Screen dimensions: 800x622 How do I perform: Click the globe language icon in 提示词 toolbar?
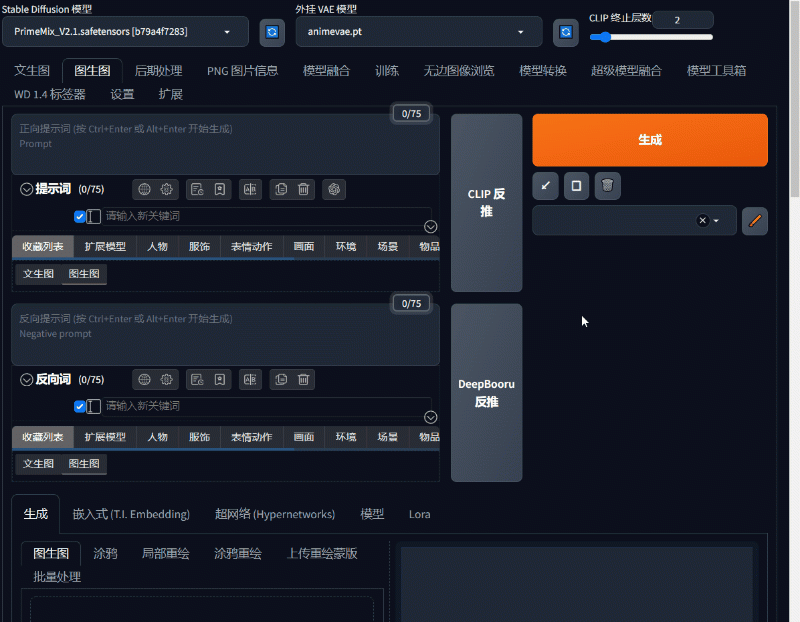[144, 189]
